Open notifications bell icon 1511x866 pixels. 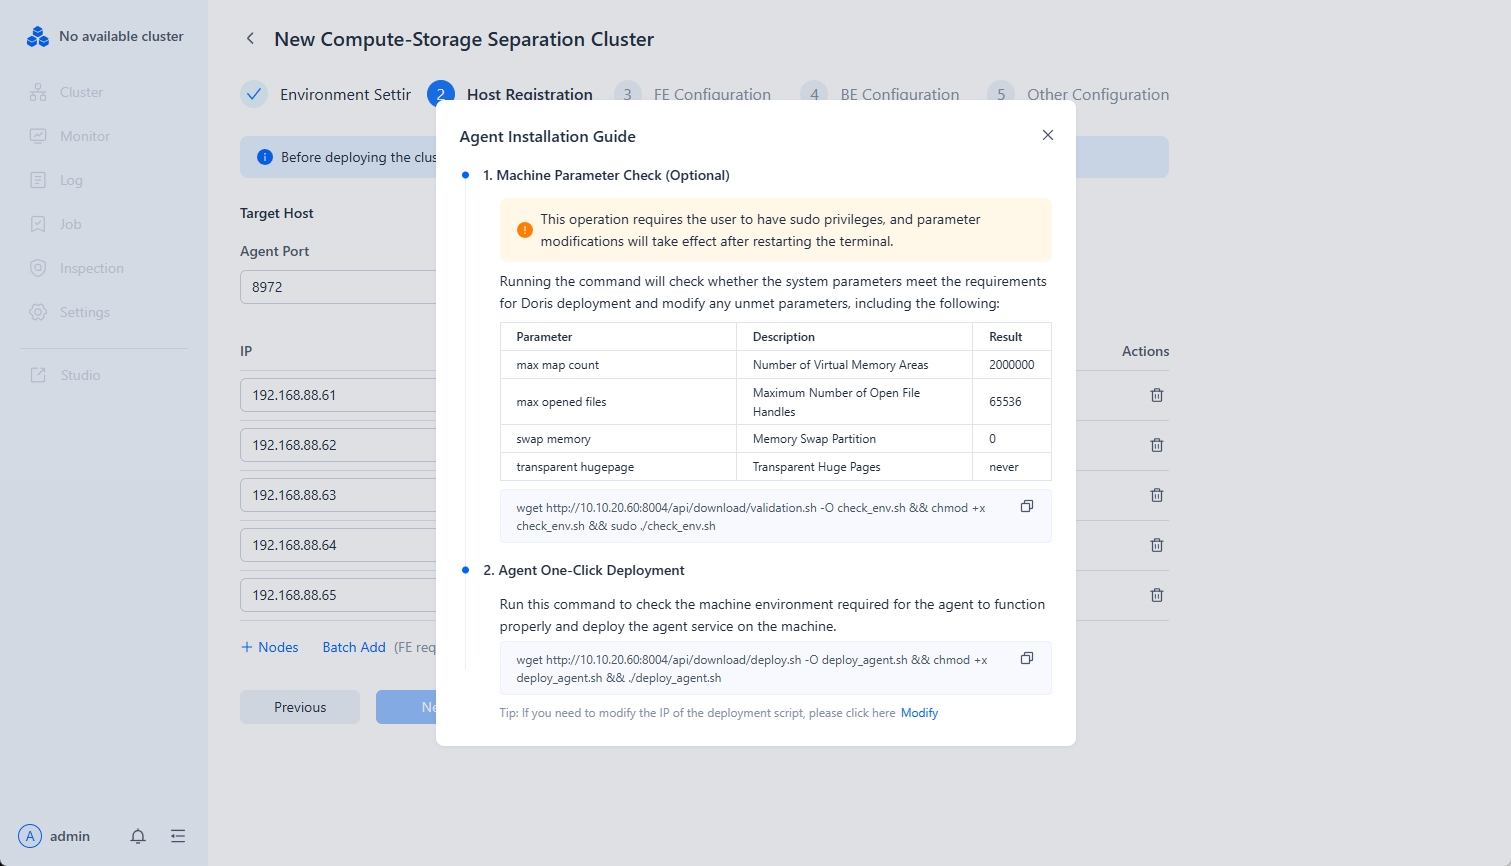pos(138,836)
